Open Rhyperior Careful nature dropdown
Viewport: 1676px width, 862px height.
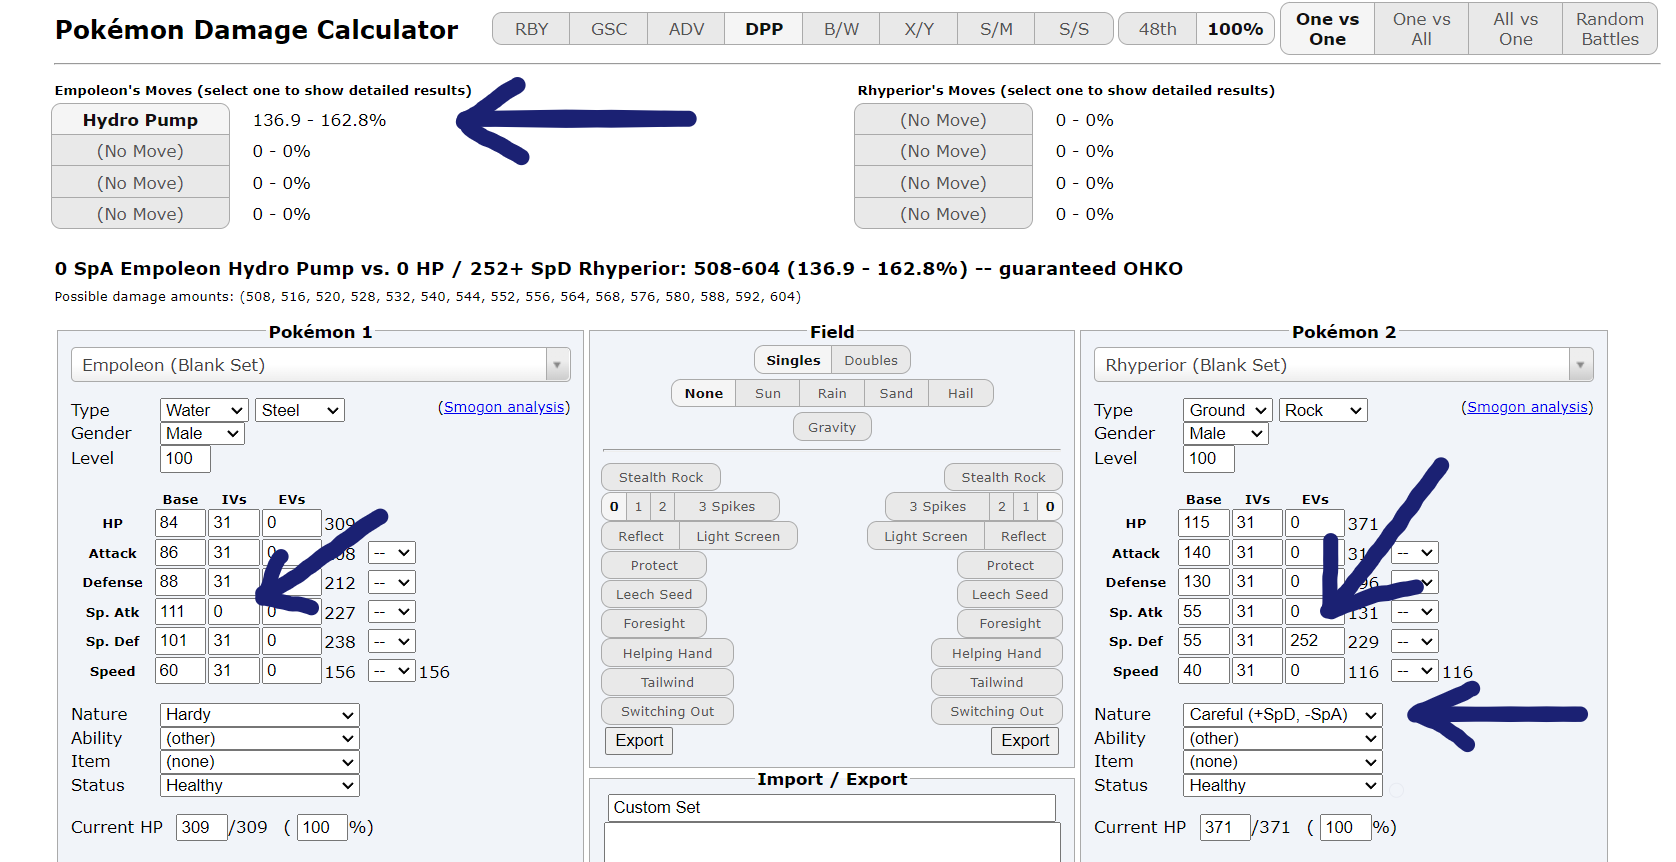coord(1283,714)
